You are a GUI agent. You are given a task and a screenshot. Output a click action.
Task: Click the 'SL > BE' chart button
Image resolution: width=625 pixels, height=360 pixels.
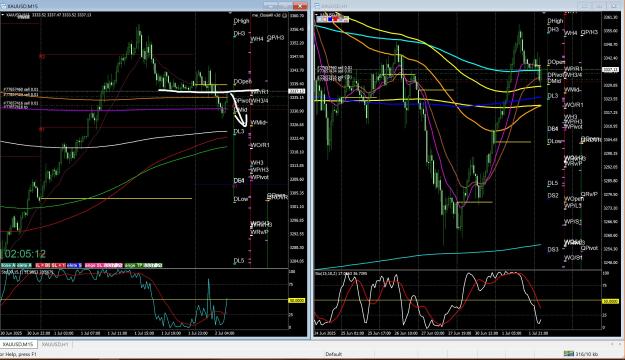[x=42, y=265]
